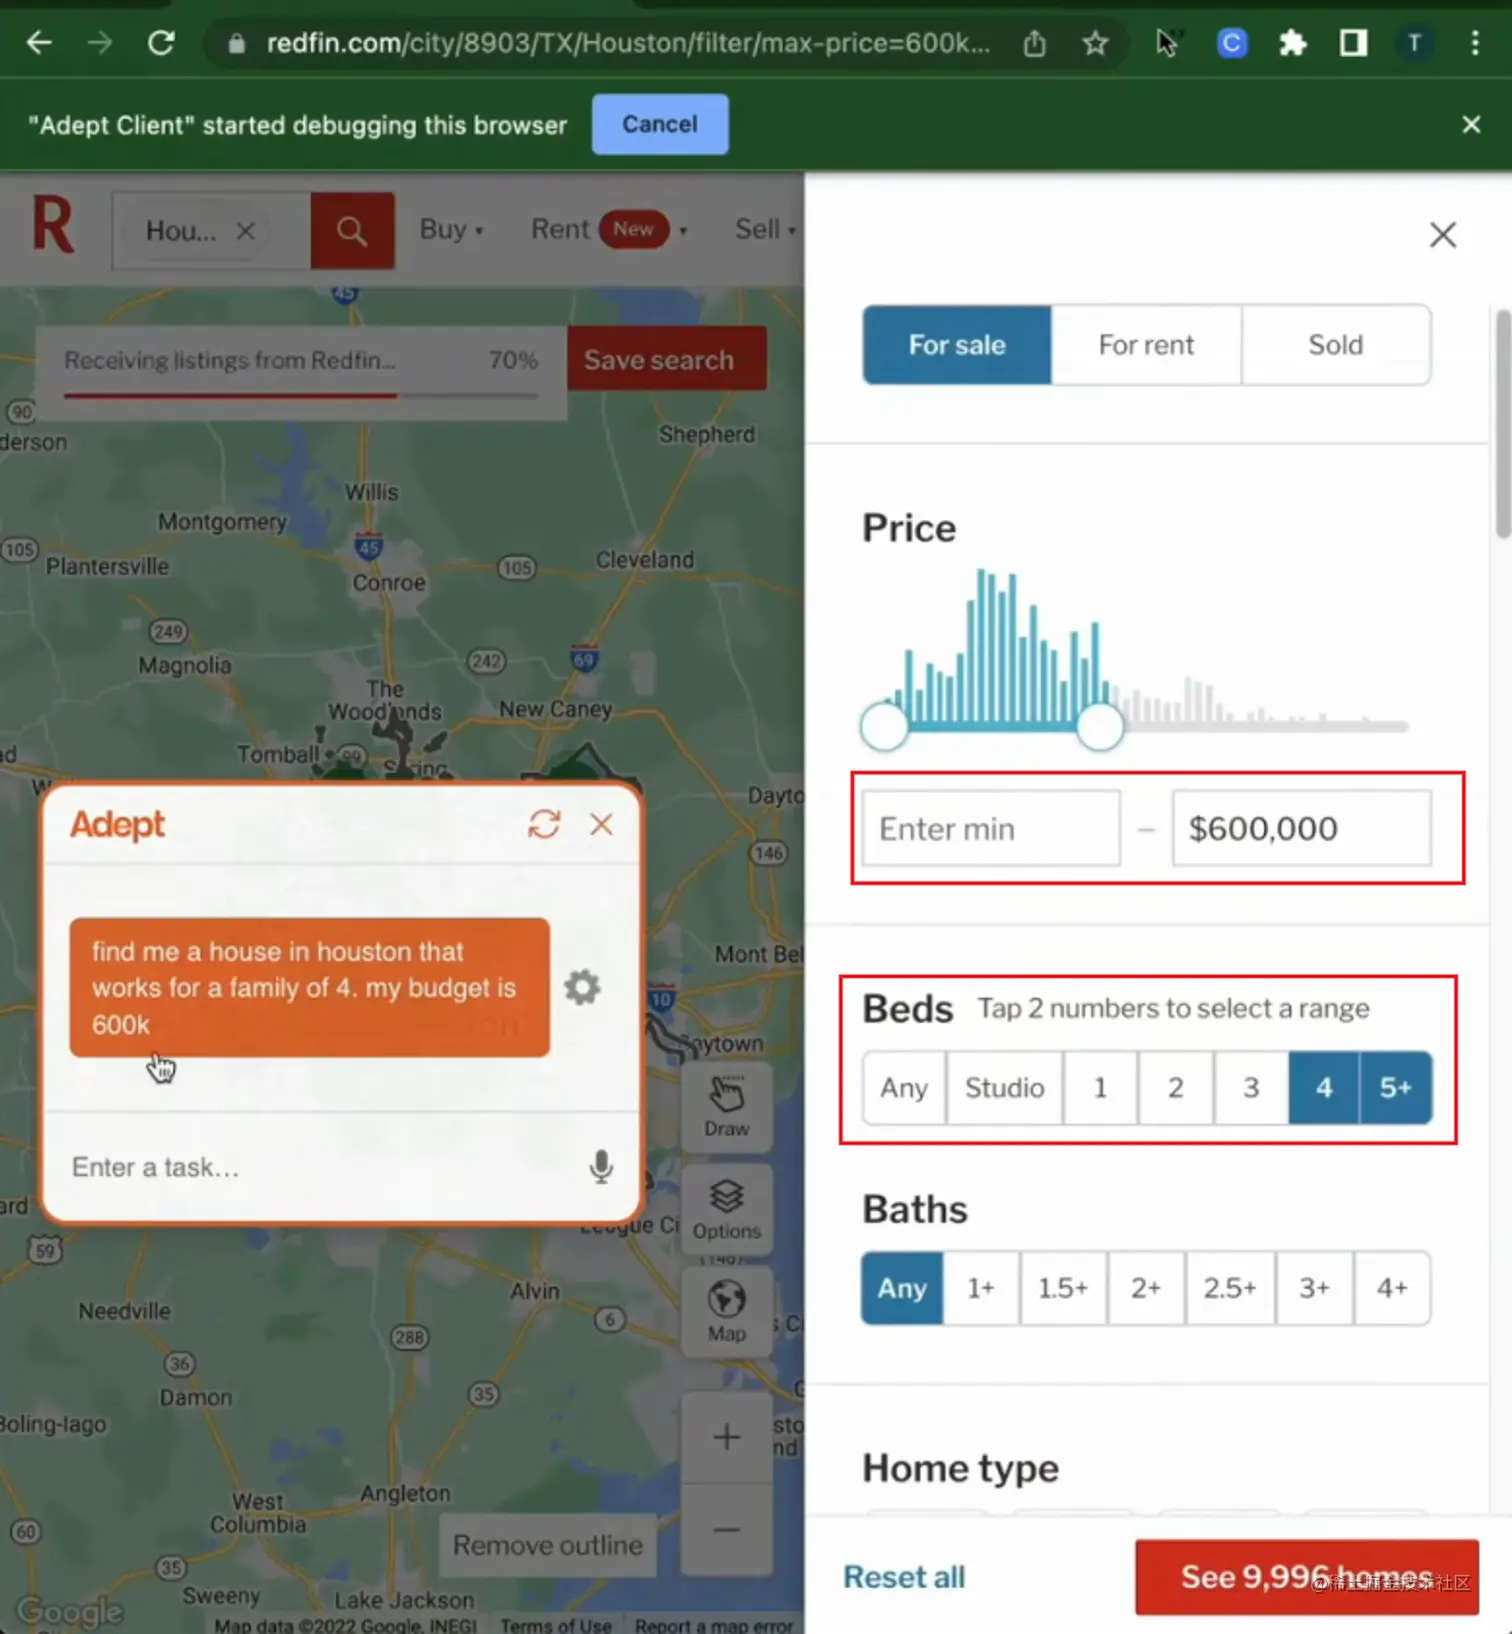Viewport: 1512px width, 1634px height.
Task: Select 1 bed option
Action: coord(1100,1088)
